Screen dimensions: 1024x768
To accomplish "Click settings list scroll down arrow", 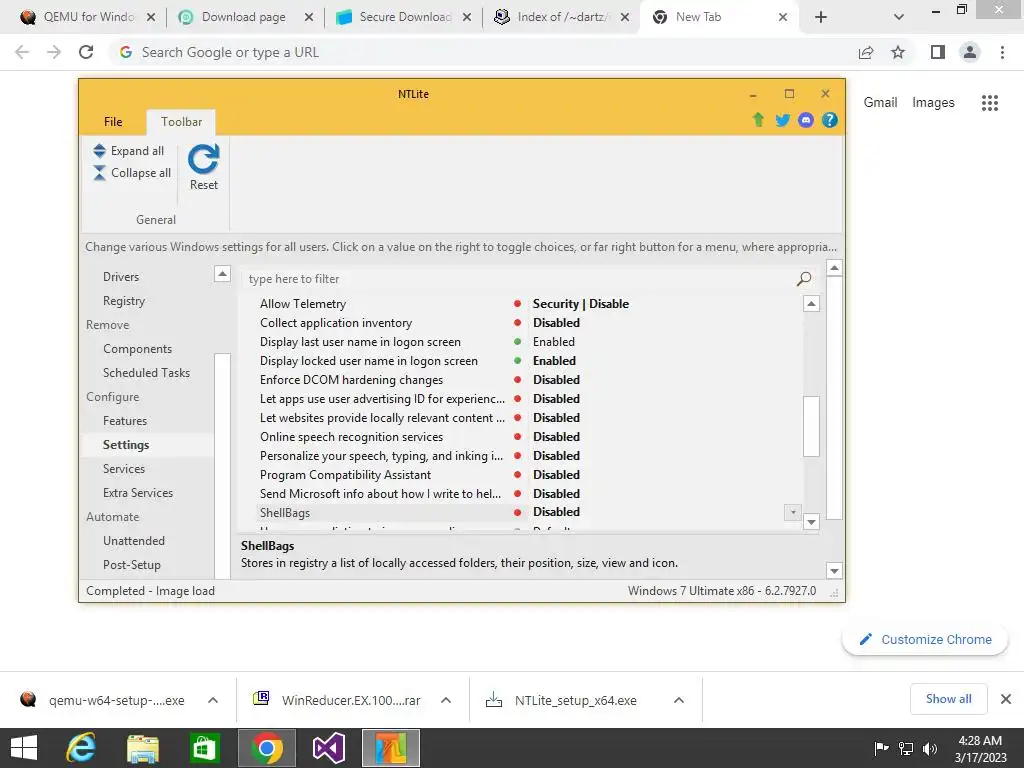I will pos(811,521).
